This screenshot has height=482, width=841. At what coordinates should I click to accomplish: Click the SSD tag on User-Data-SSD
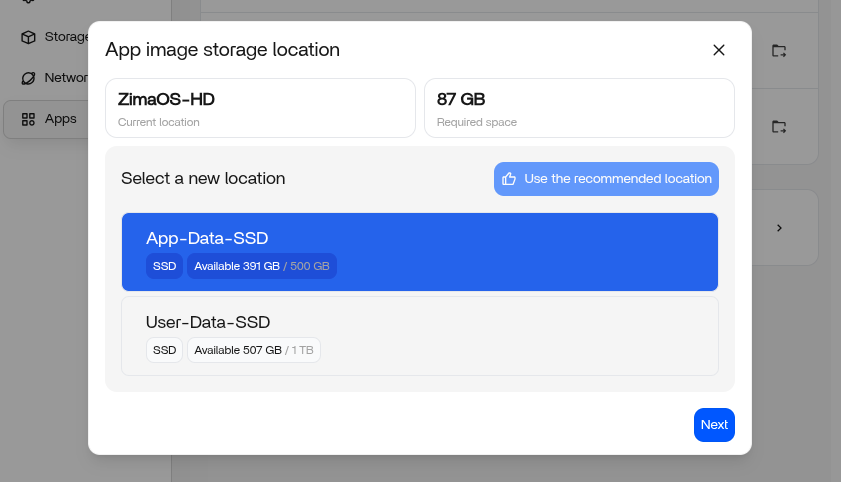pyautogui.click(x=165, y=350)
